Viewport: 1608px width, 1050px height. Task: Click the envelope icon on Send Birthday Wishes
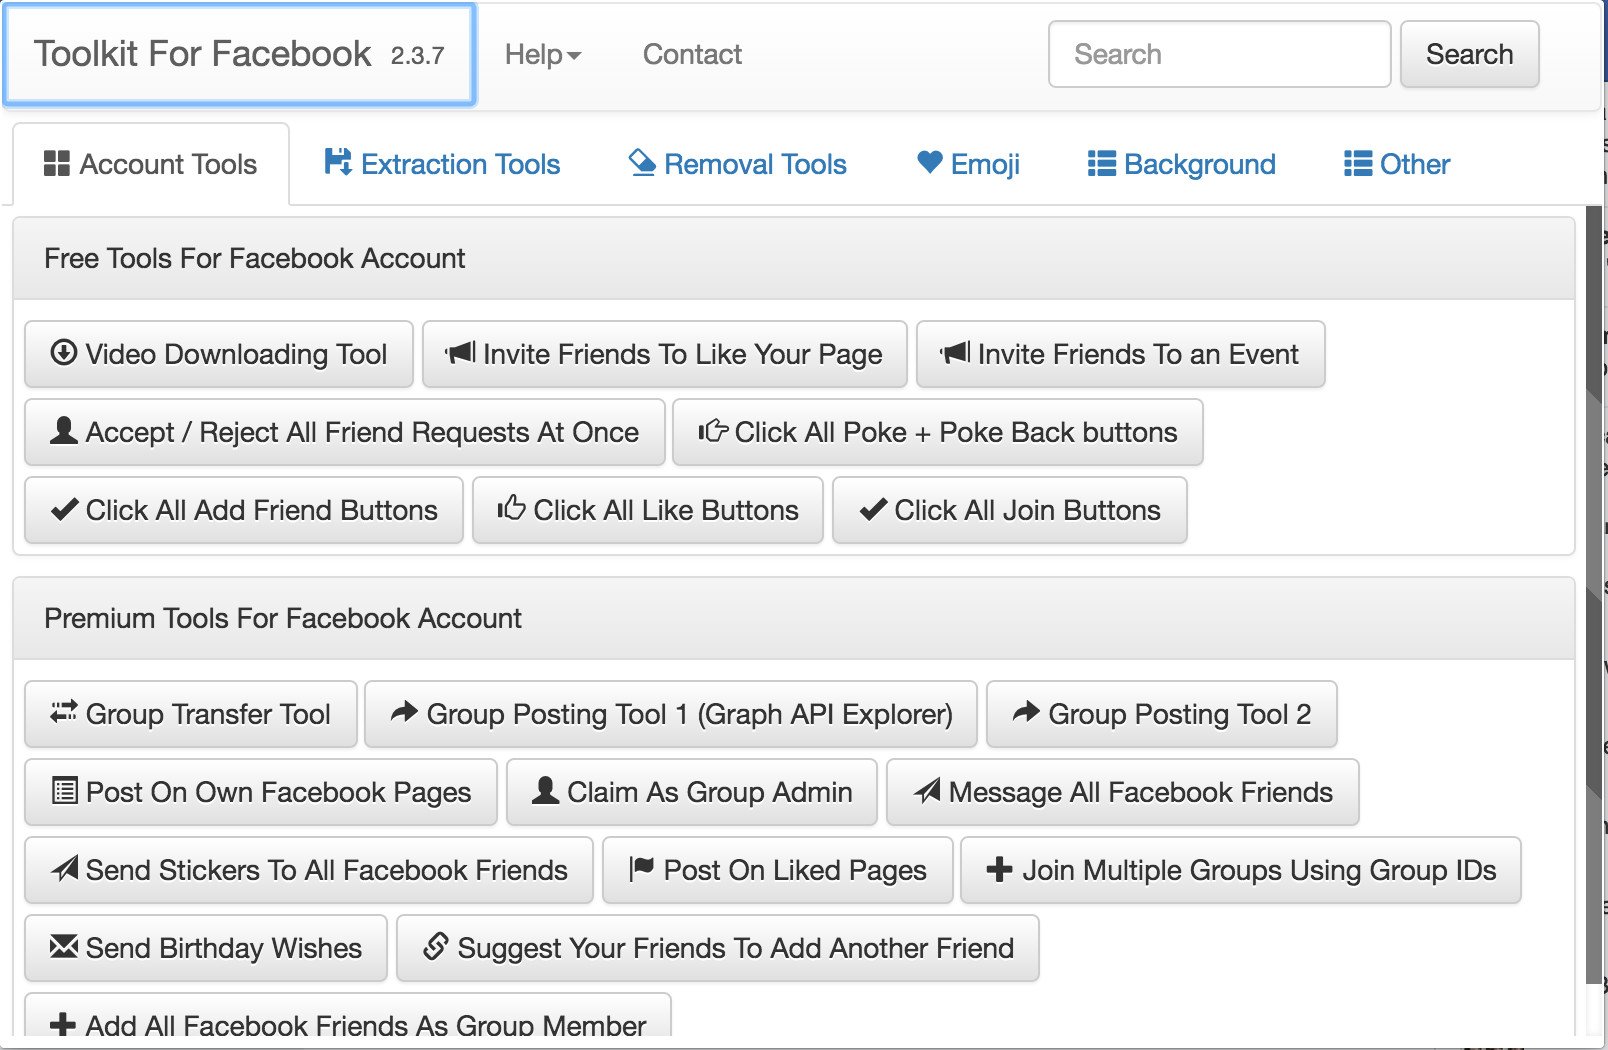point(63,947)
